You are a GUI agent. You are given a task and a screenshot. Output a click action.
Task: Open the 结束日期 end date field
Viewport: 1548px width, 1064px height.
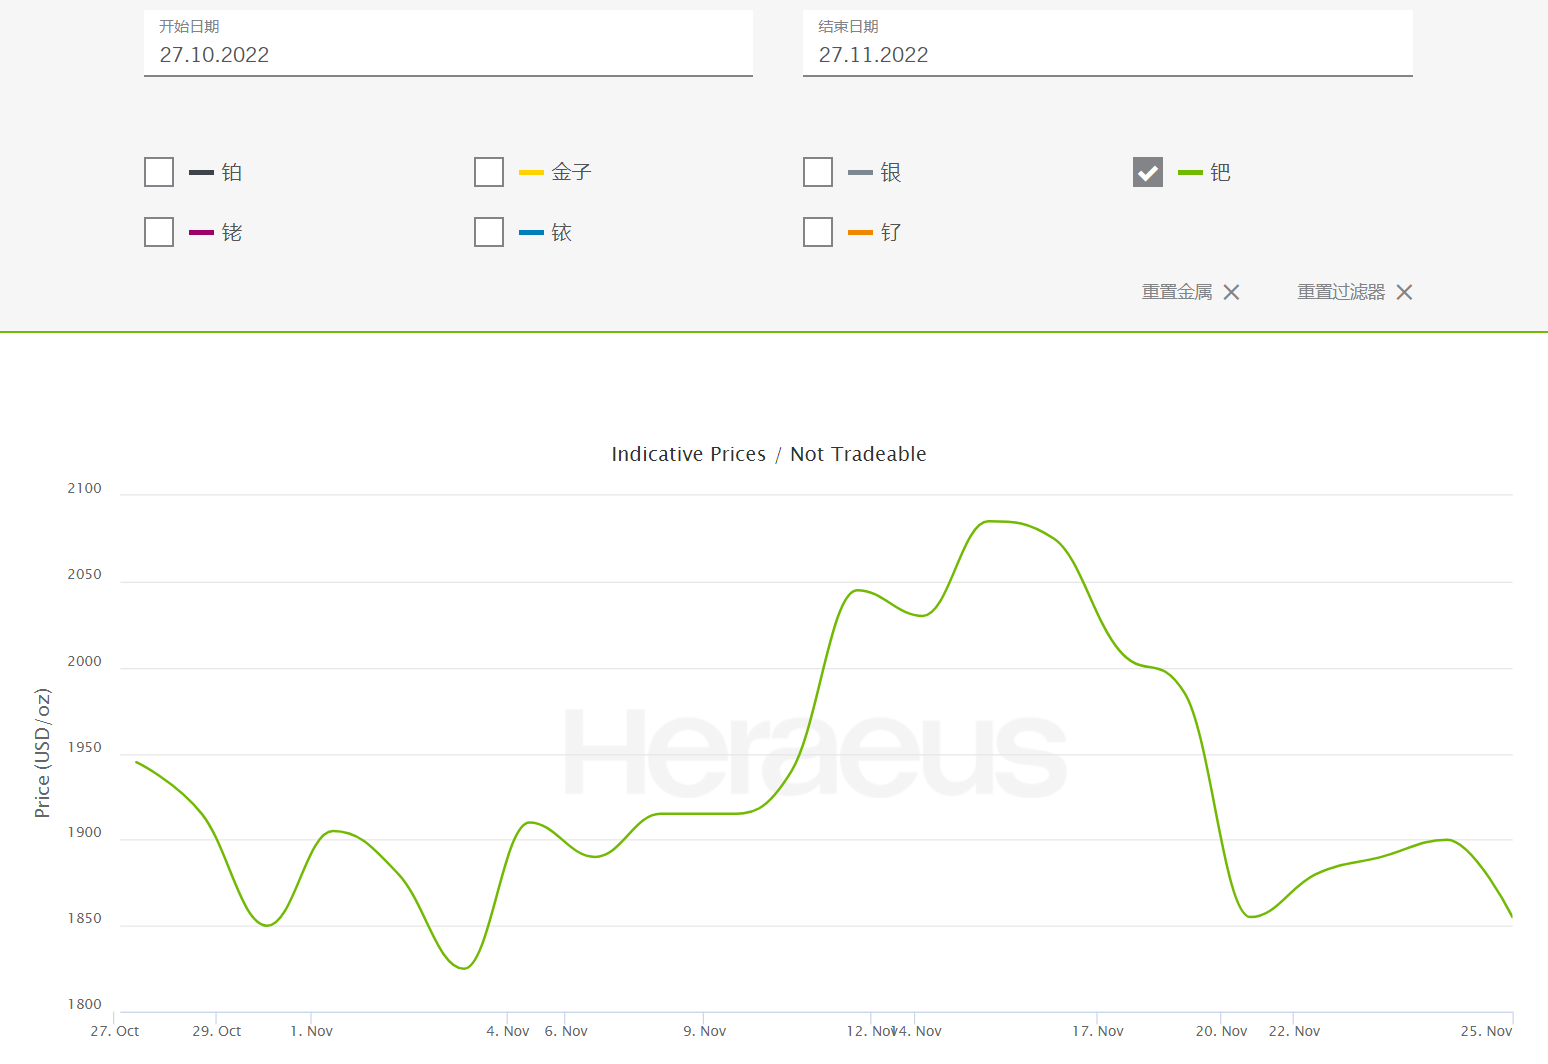[1108, 43]
